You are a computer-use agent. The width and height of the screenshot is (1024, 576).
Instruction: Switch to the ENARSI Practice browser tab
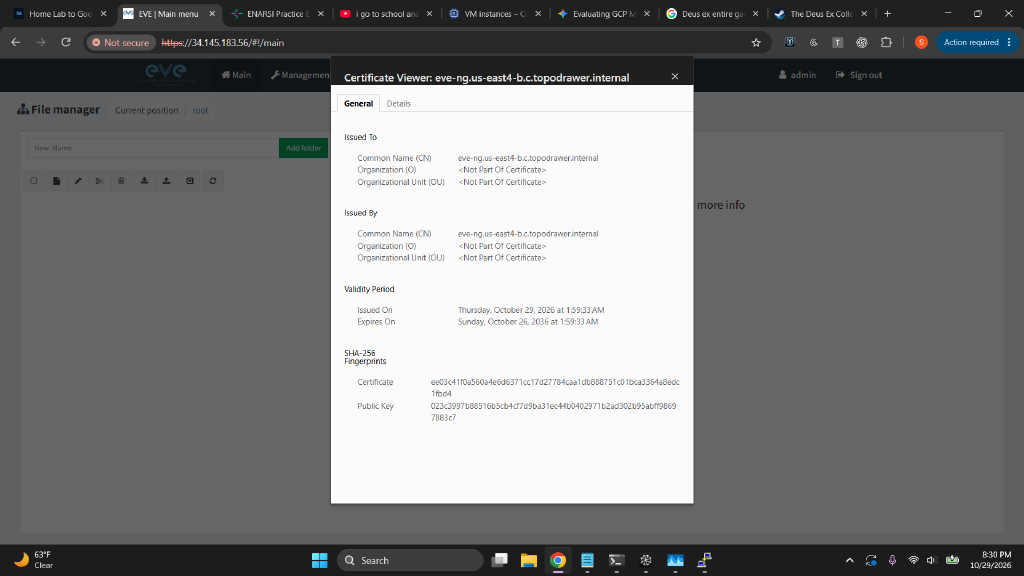(x=278, y=14)
